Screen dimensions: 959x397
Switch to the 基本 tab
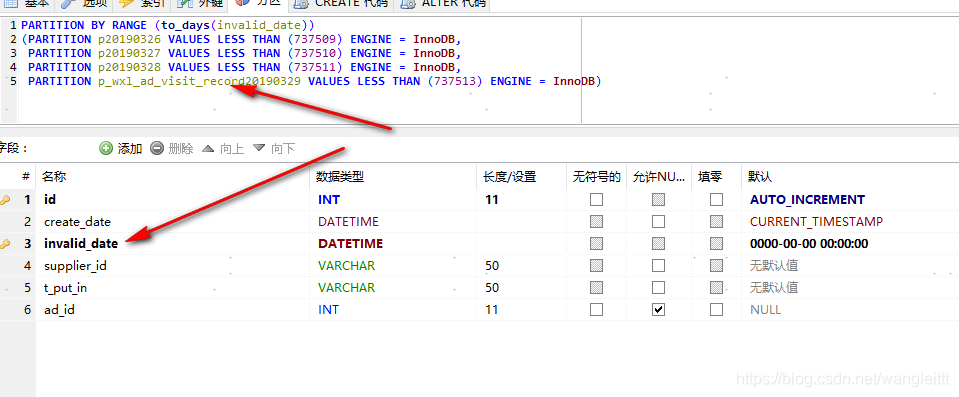27,4
